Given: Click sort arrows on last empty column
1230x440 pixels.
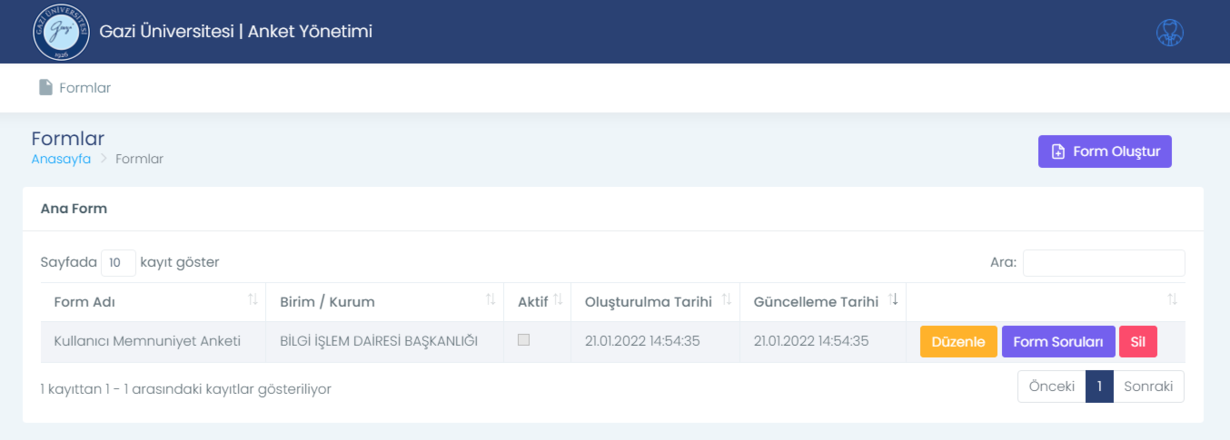Looking at the screenshot, I should pyautogui.click(x=1172, y=300).
